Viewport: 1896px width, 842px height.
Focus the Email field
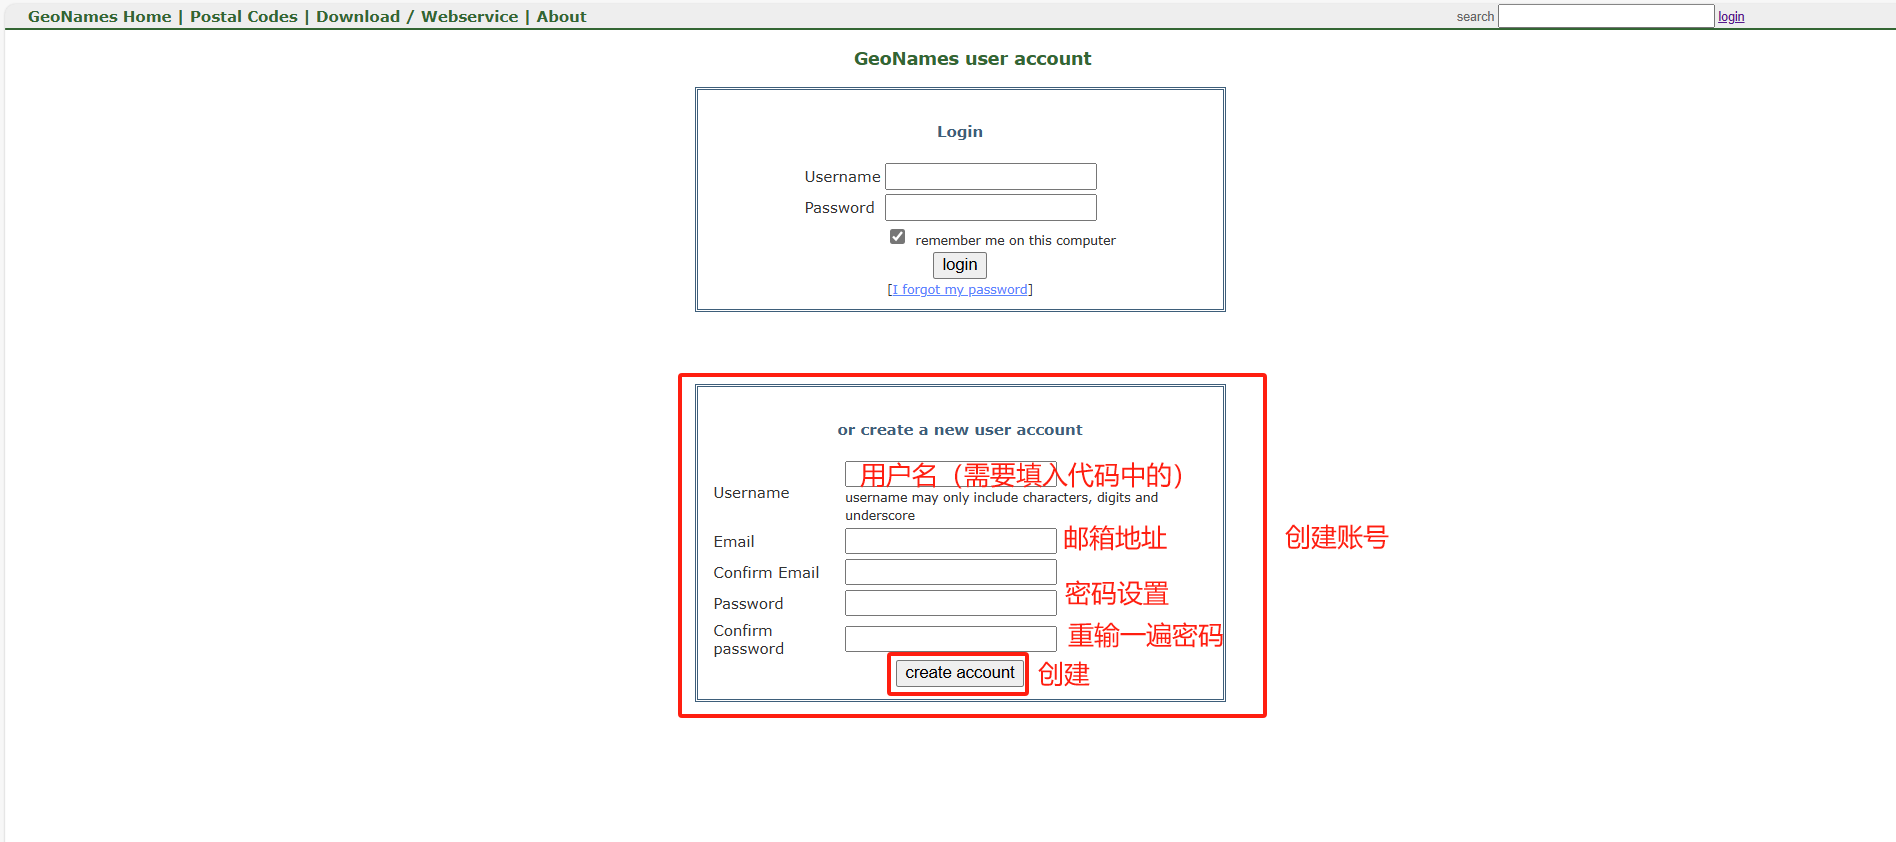click(x=950, y=541)
